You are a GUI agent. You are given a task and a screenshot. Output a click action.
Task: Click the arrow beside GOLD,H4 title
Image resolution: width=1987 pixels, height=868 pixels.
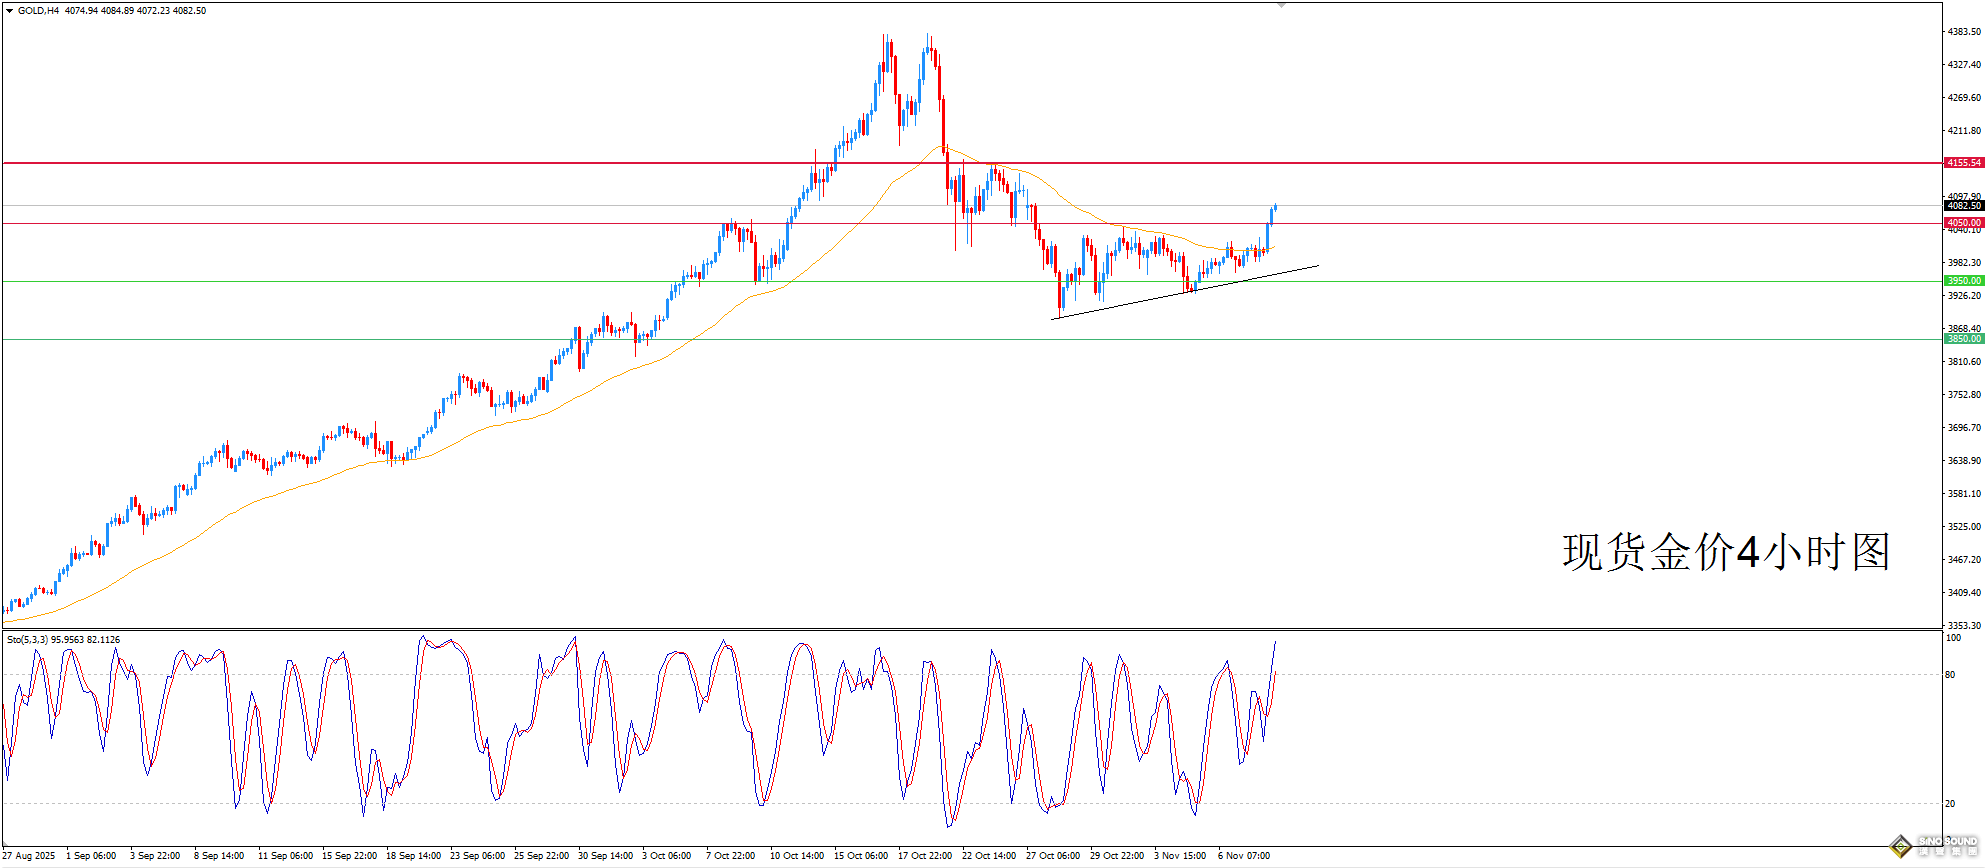[10, 11]
